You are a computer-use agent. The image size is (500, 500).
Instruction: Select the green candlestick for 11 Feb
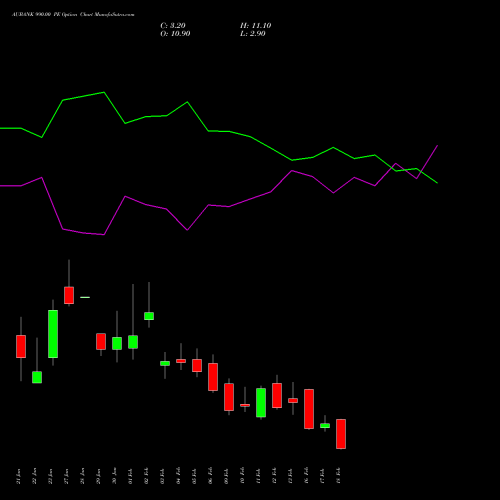261,403
